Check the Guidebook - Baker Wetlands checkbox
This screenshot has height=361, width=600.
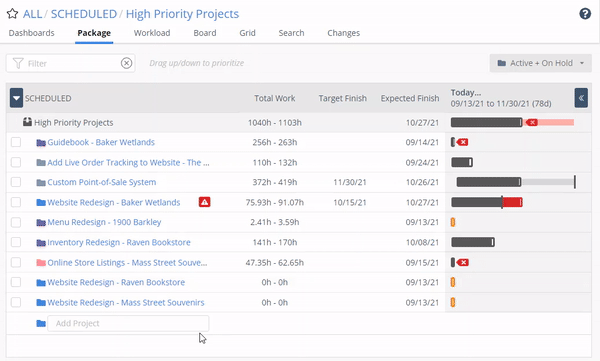[x=16, y=142]
